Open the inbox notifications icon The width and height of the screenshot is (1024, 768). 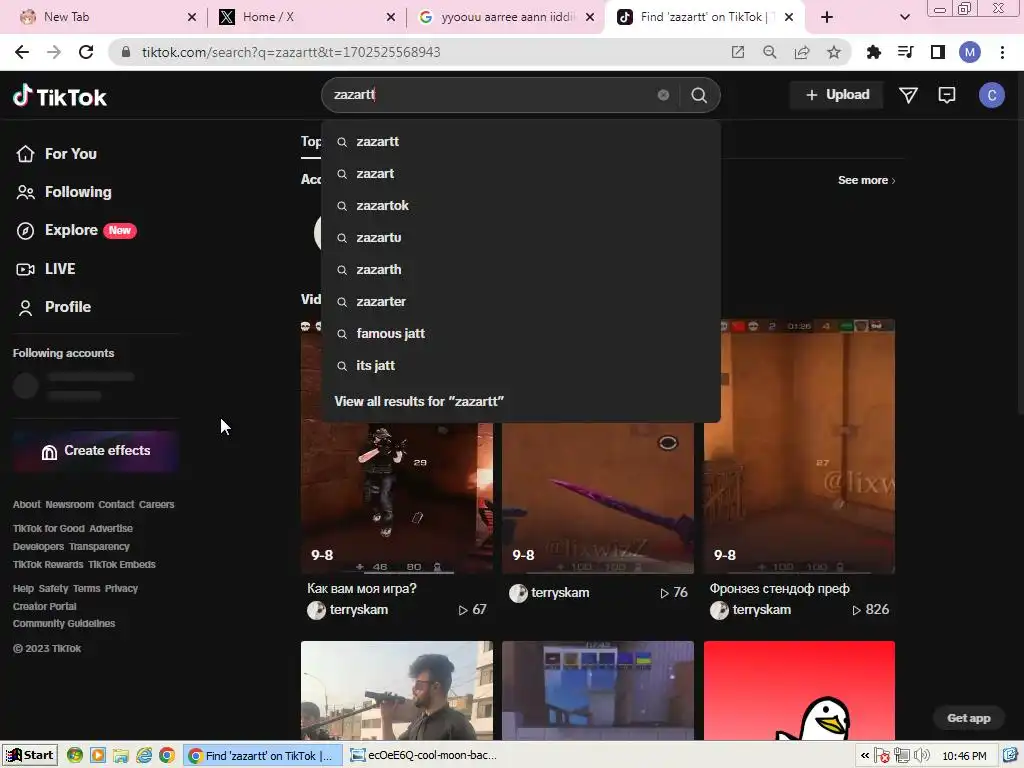click(946, 95)
